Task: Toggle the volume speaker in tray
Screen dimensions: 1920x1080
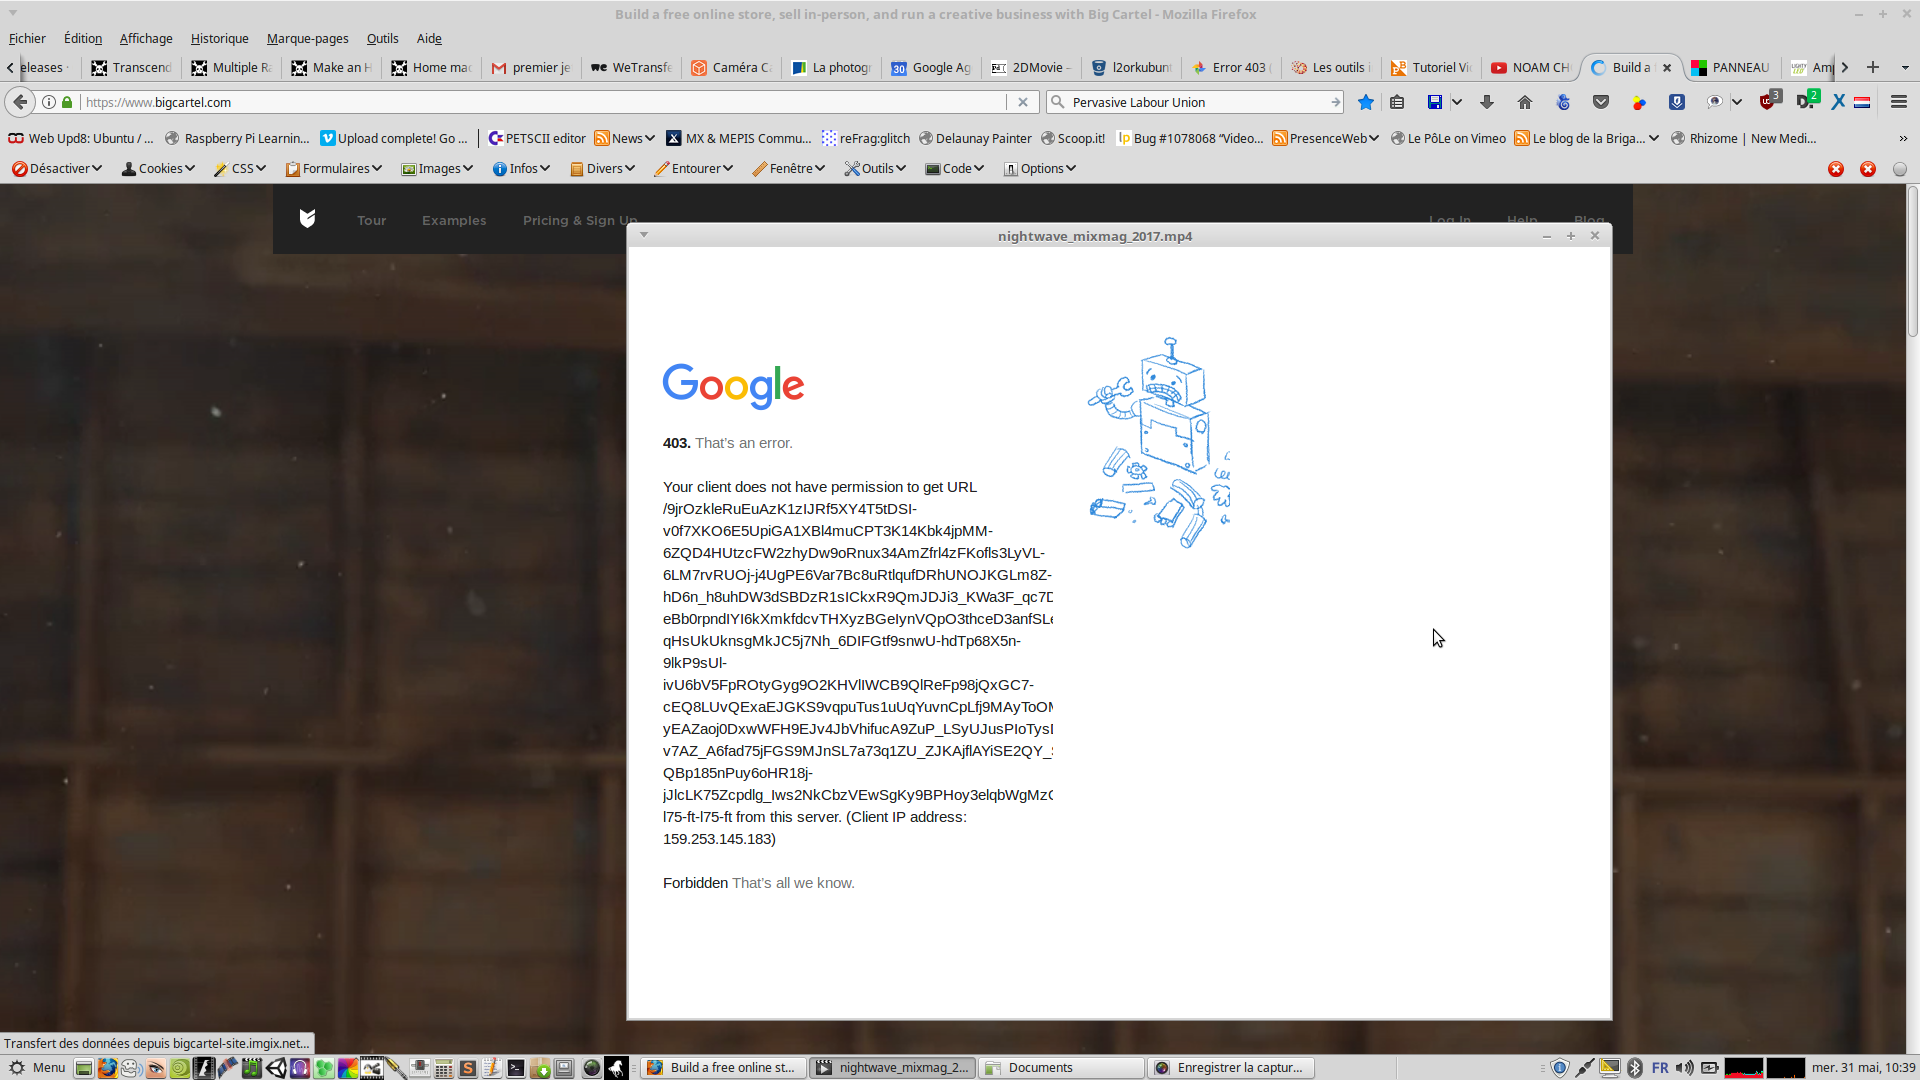Action: tap(1685, 1068)
